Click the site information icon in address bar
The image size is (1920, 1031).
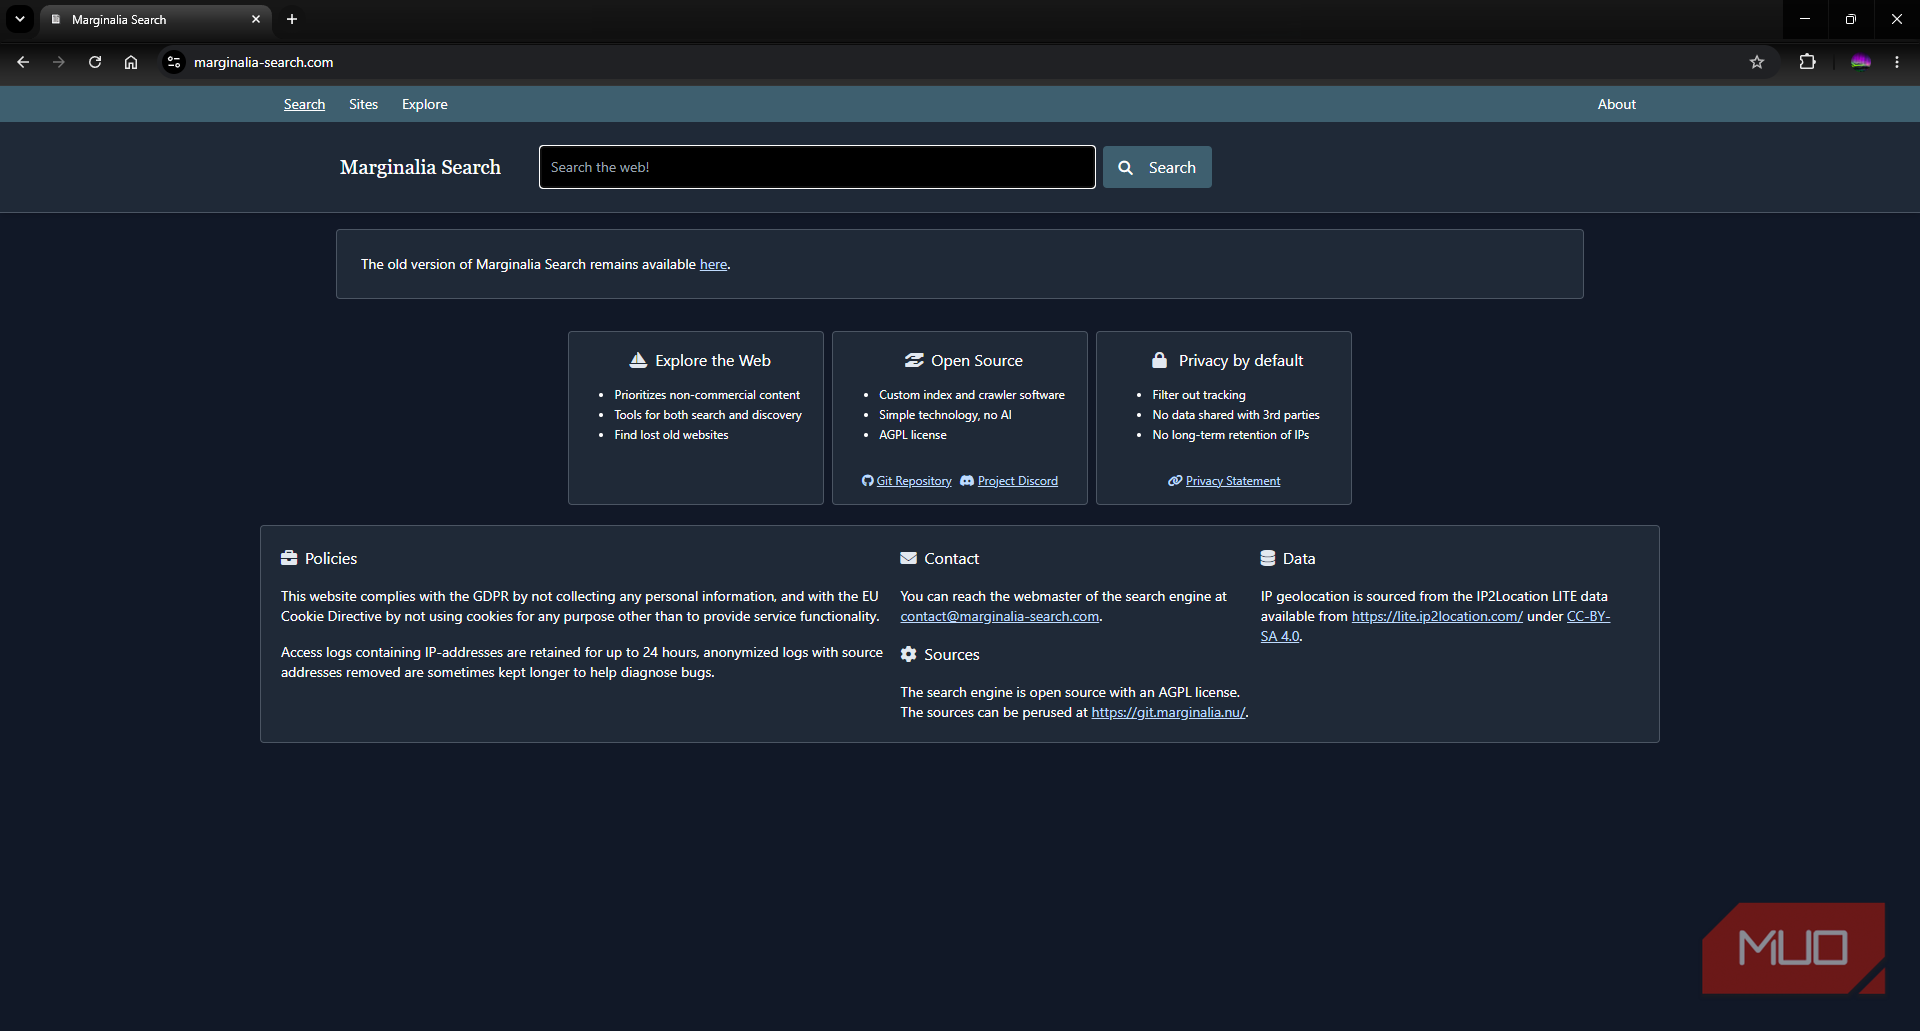(x=174, y=62)
